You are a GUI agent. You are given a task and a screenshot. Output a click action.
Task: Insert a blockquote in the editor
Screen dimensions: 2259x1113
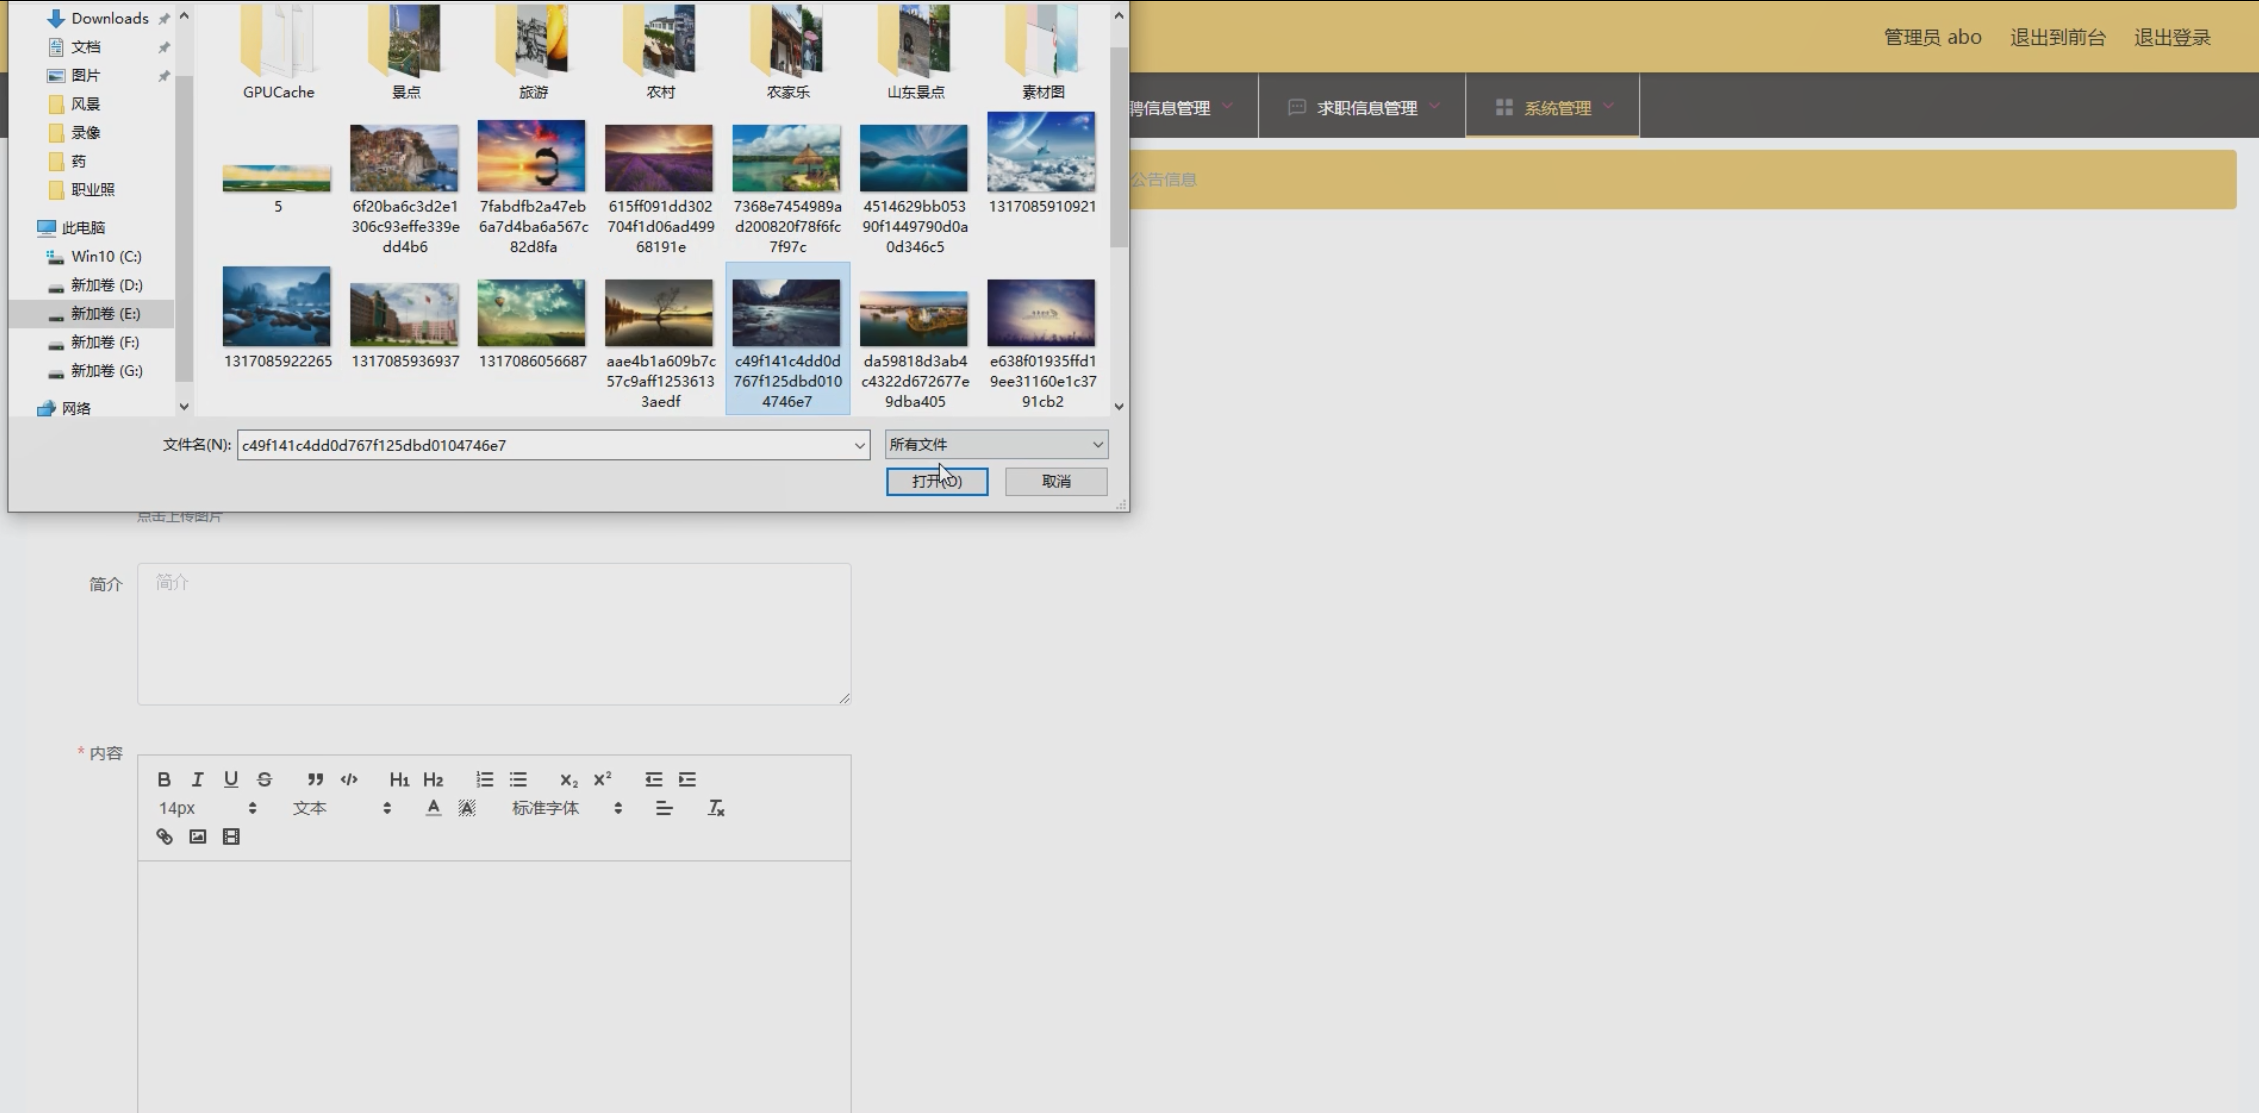[315, 779]
